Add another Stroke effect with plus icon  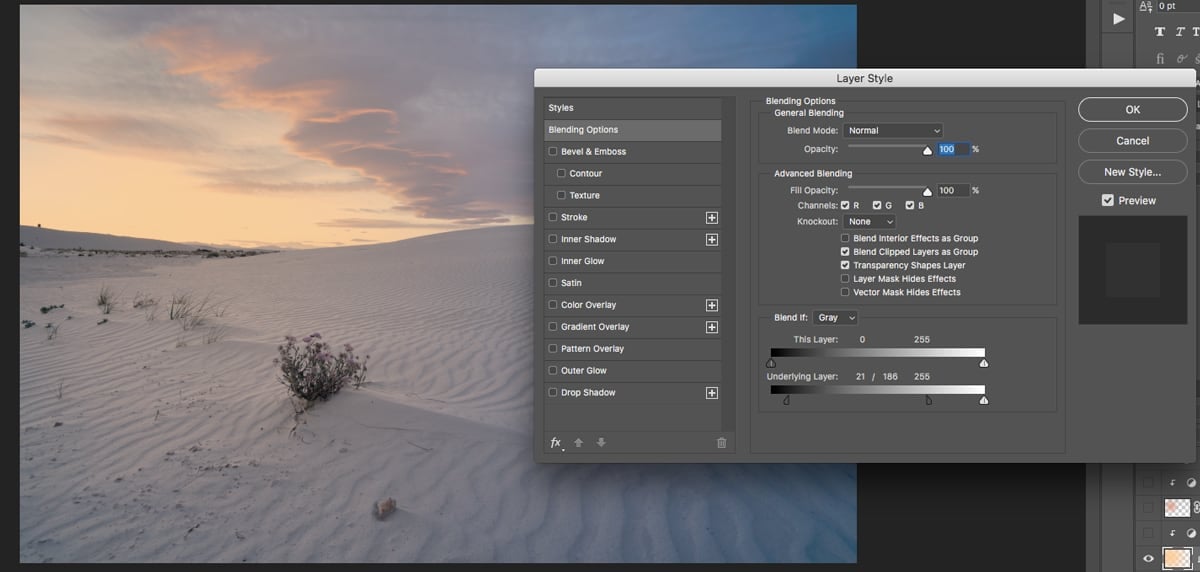pyautogui.click(x=712, y=217)
